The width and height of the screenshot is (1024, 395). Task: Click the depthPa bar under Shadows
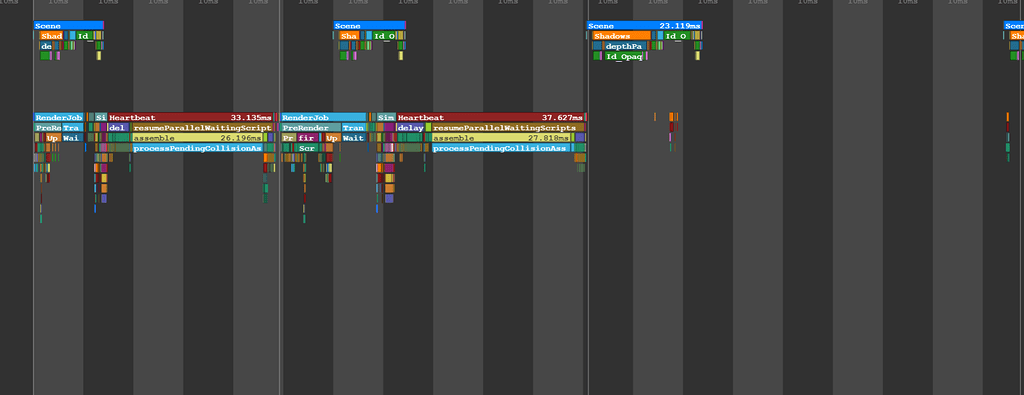coord(625,46)
